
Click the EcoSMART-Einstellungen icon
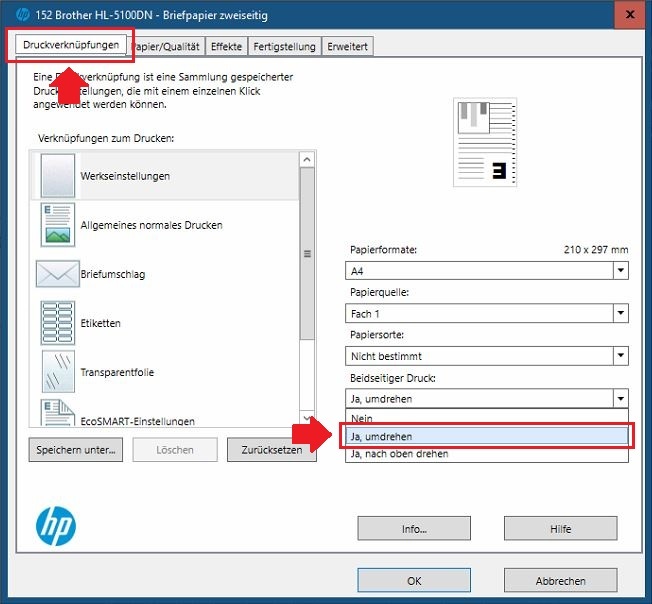tap(58, 412)
